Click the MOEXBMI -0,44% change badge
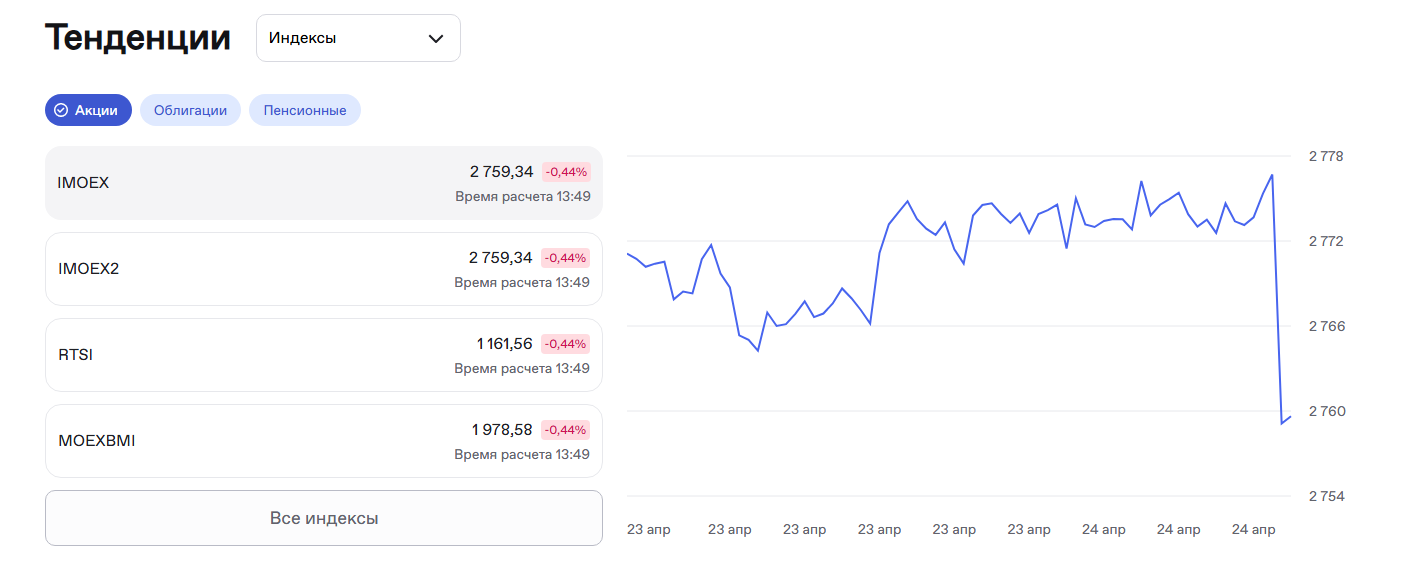The image size is (1425, 579). tap(566, 430)
